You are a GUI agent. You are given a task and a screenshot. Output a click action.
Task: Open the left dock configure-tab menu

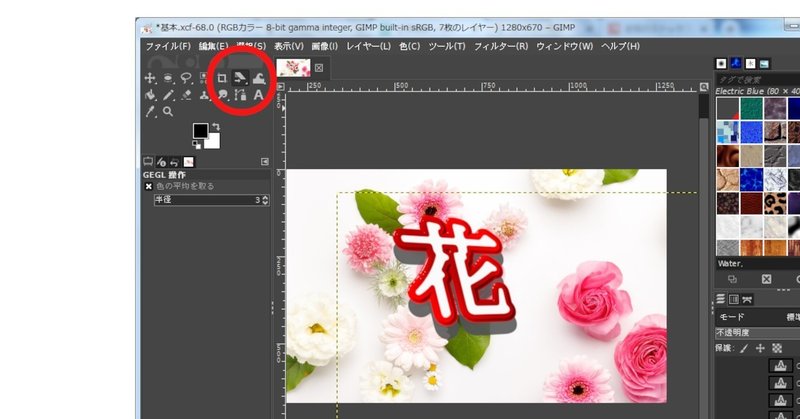click(265, 162)
